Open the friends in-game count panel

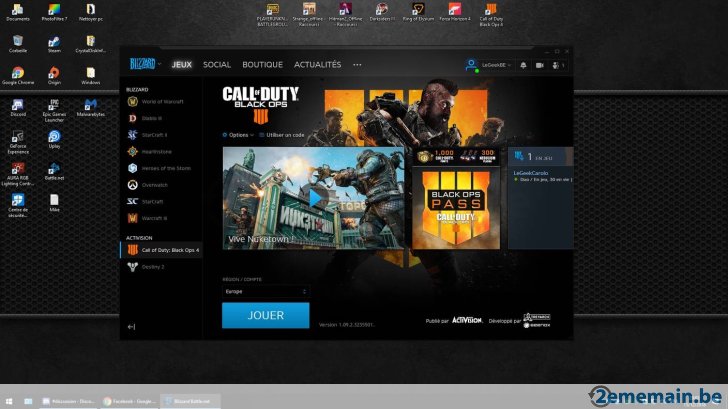point(541,157)
